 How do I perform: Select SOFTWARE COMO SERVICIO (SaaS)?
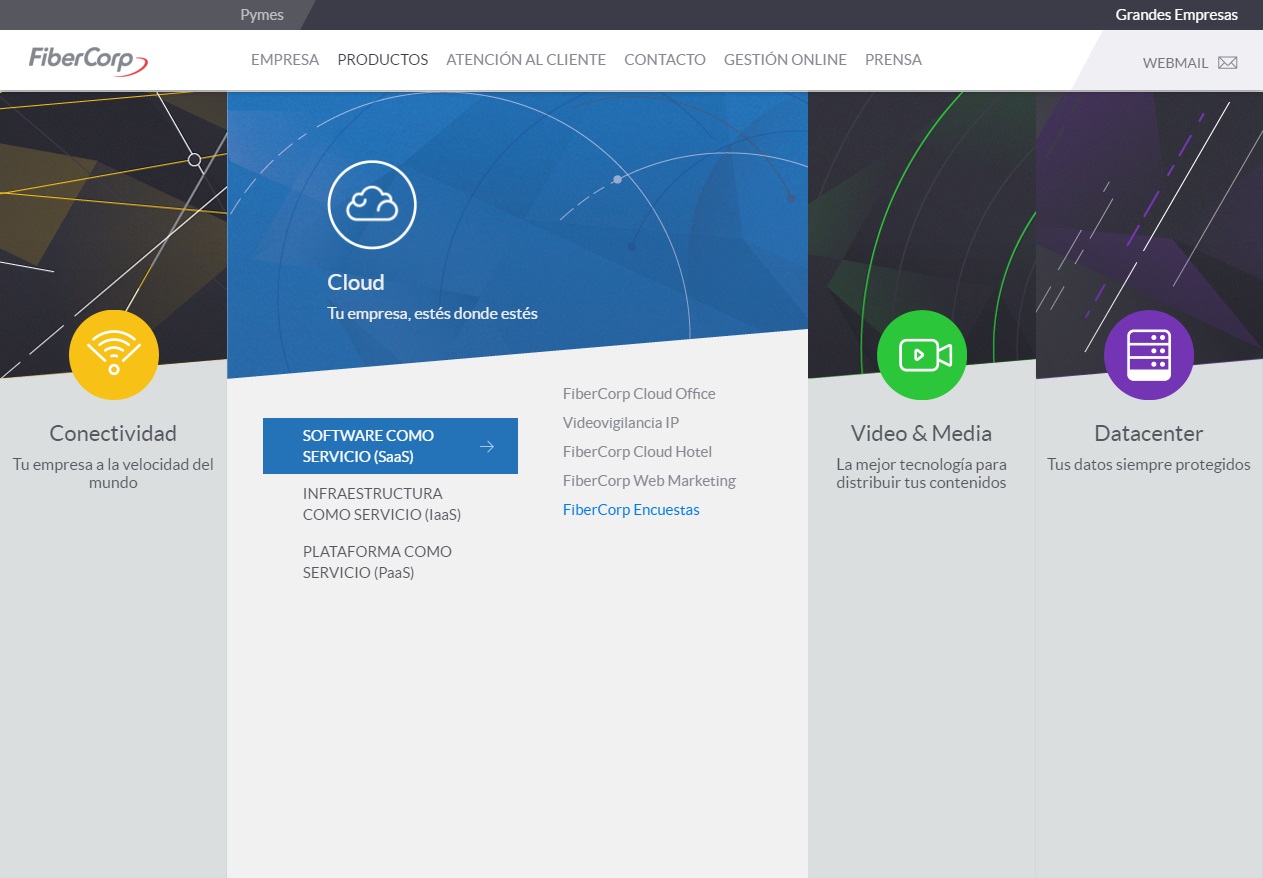390,446
